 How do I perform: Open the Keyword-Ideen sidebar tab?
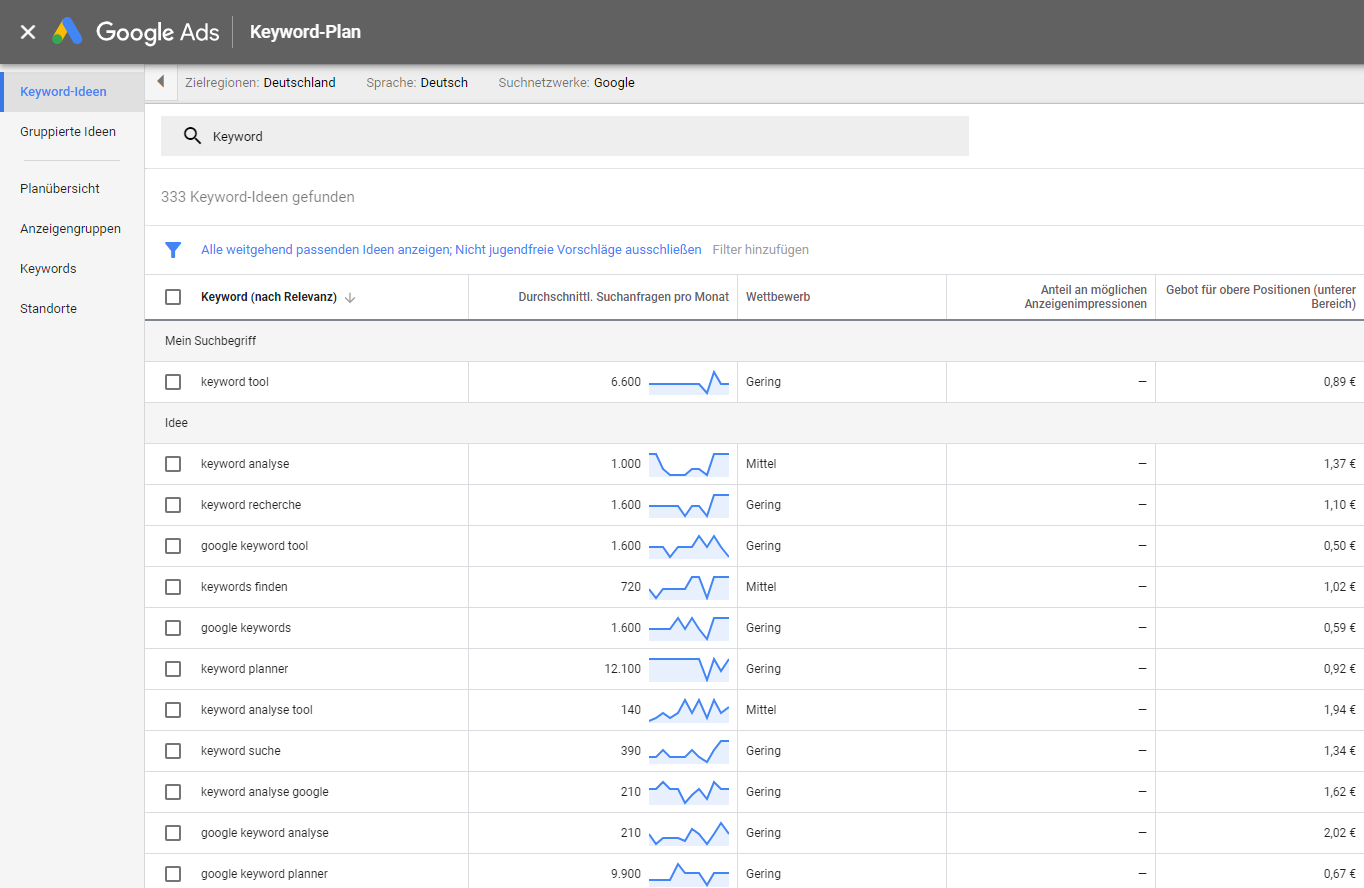pos(72,92)
